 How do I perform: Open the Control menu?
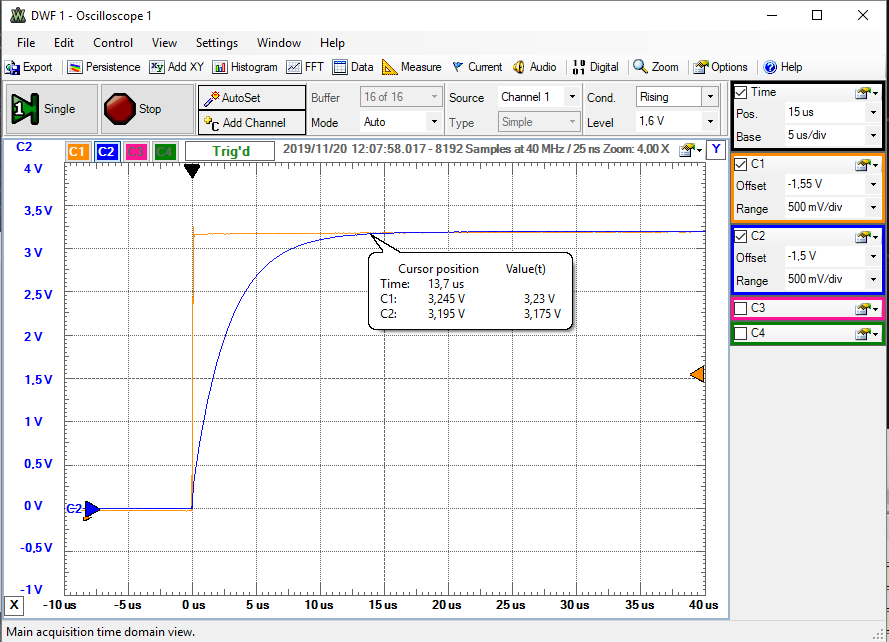113,43
